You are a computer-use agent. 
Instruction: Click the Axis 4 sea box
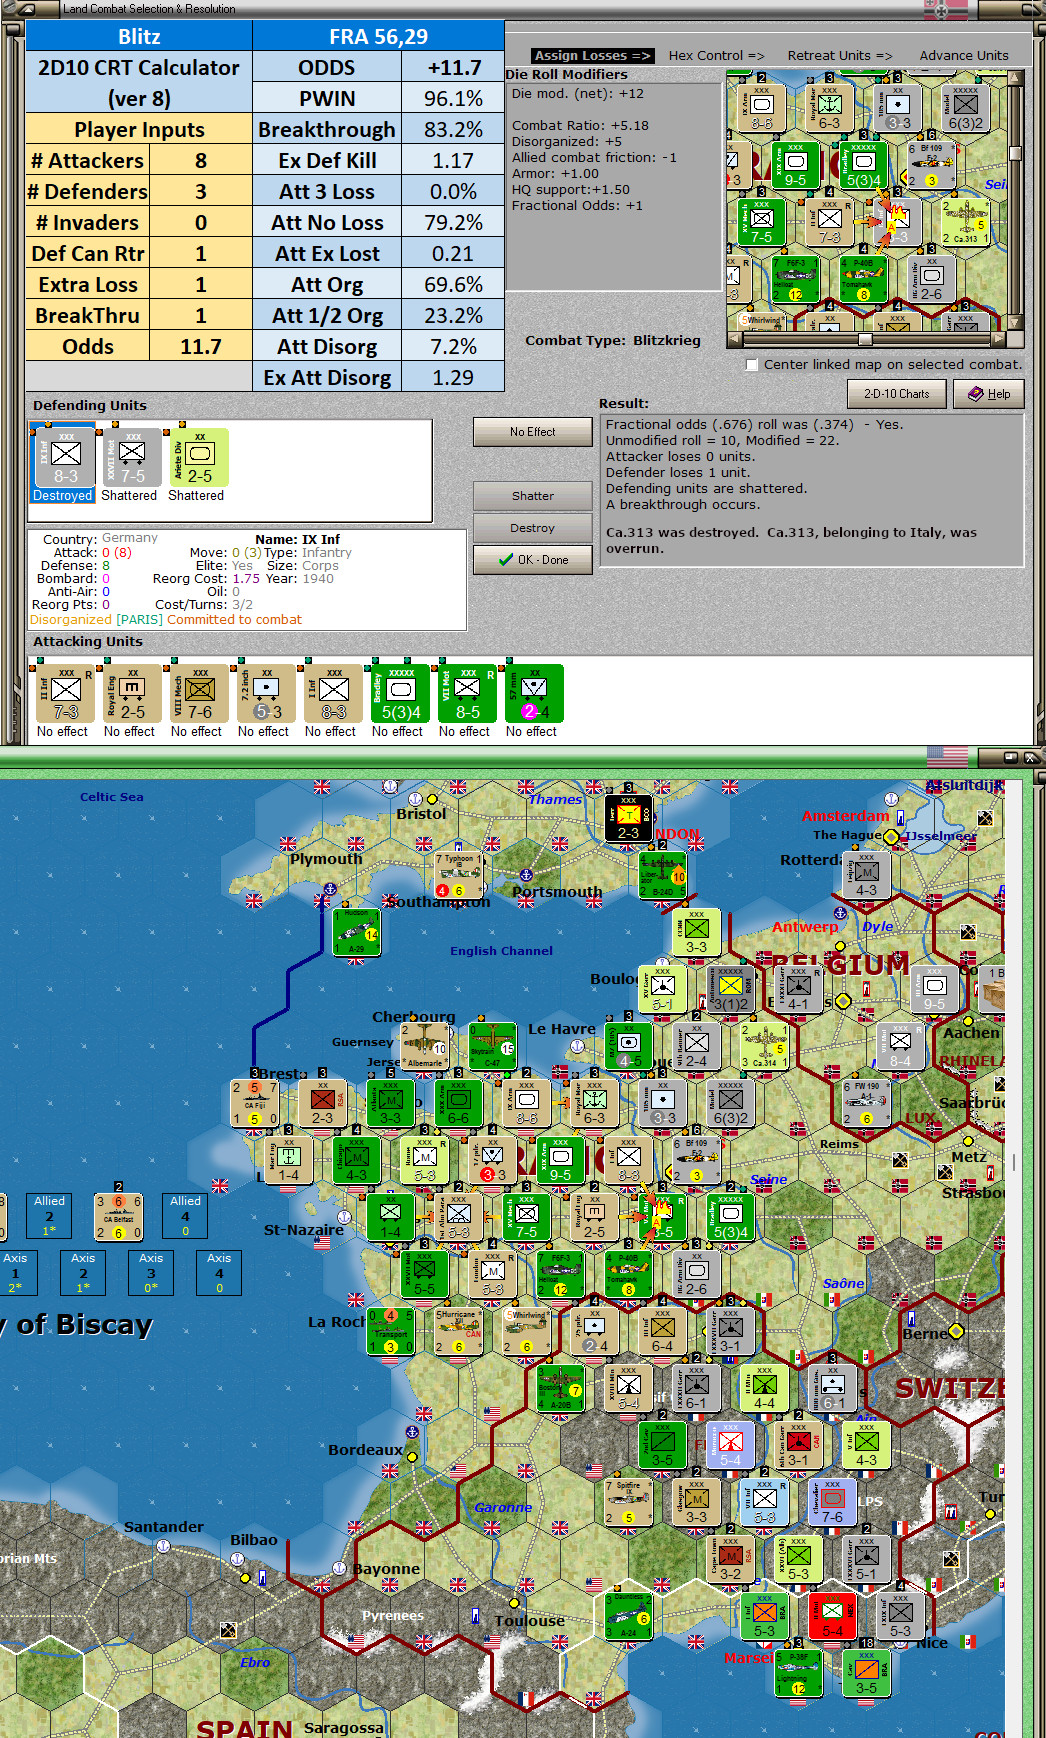pos(219,1273)
